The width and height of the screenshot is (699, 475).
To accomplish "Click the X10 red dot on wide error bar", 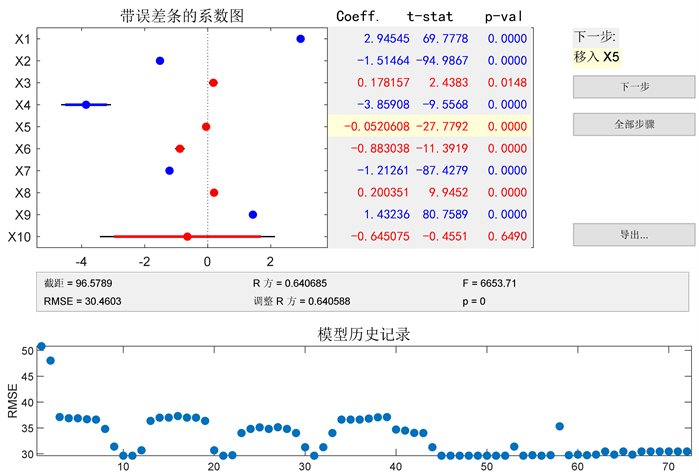I will coord(187,237).
